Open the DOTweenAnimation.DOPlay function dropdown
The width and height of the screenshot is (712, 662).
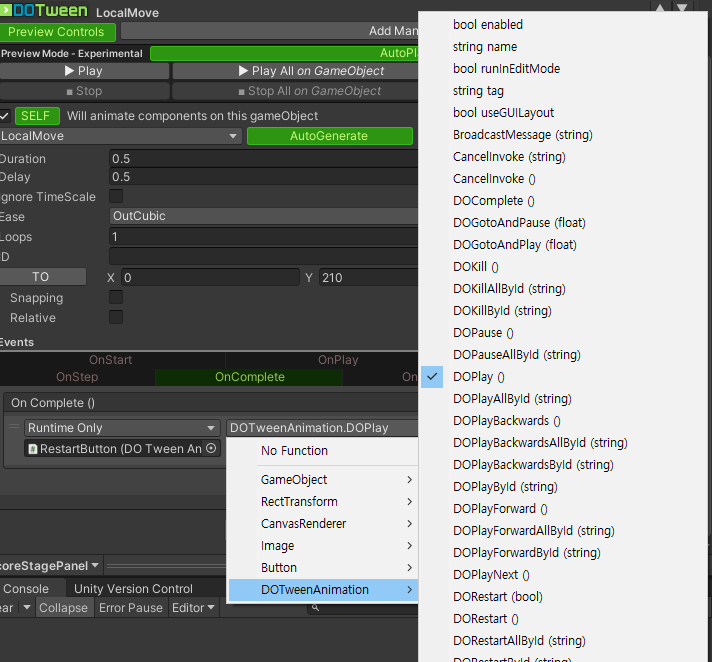(x=322, y=428)
